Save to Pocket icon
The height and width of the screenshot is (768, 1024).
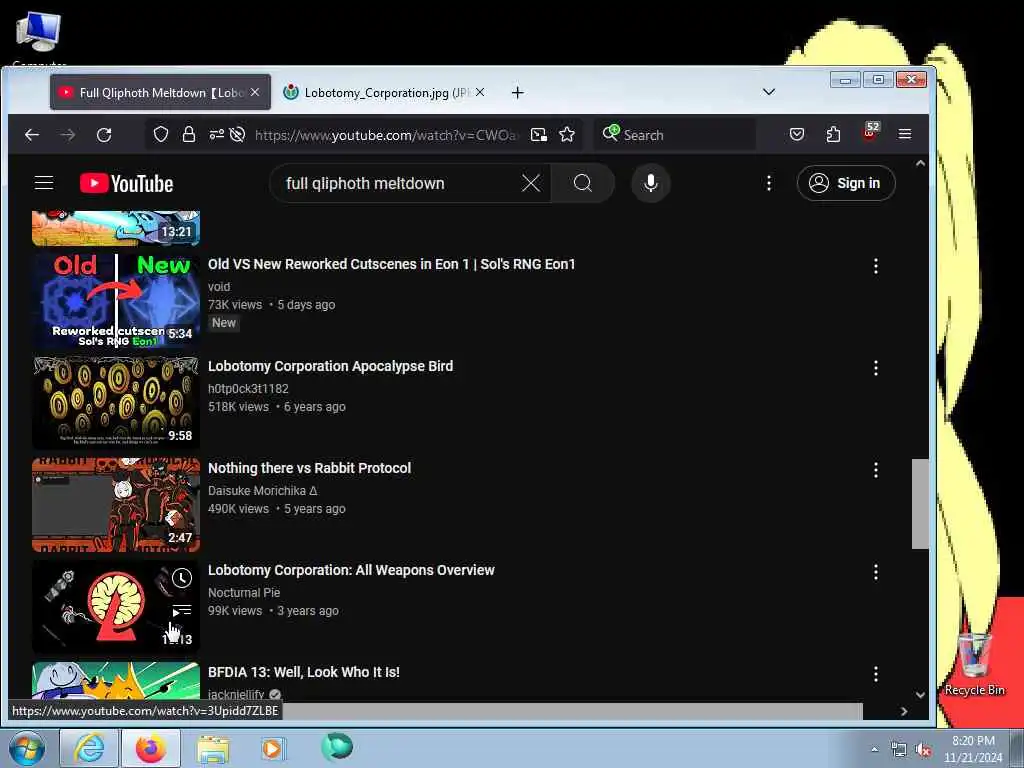797,135
